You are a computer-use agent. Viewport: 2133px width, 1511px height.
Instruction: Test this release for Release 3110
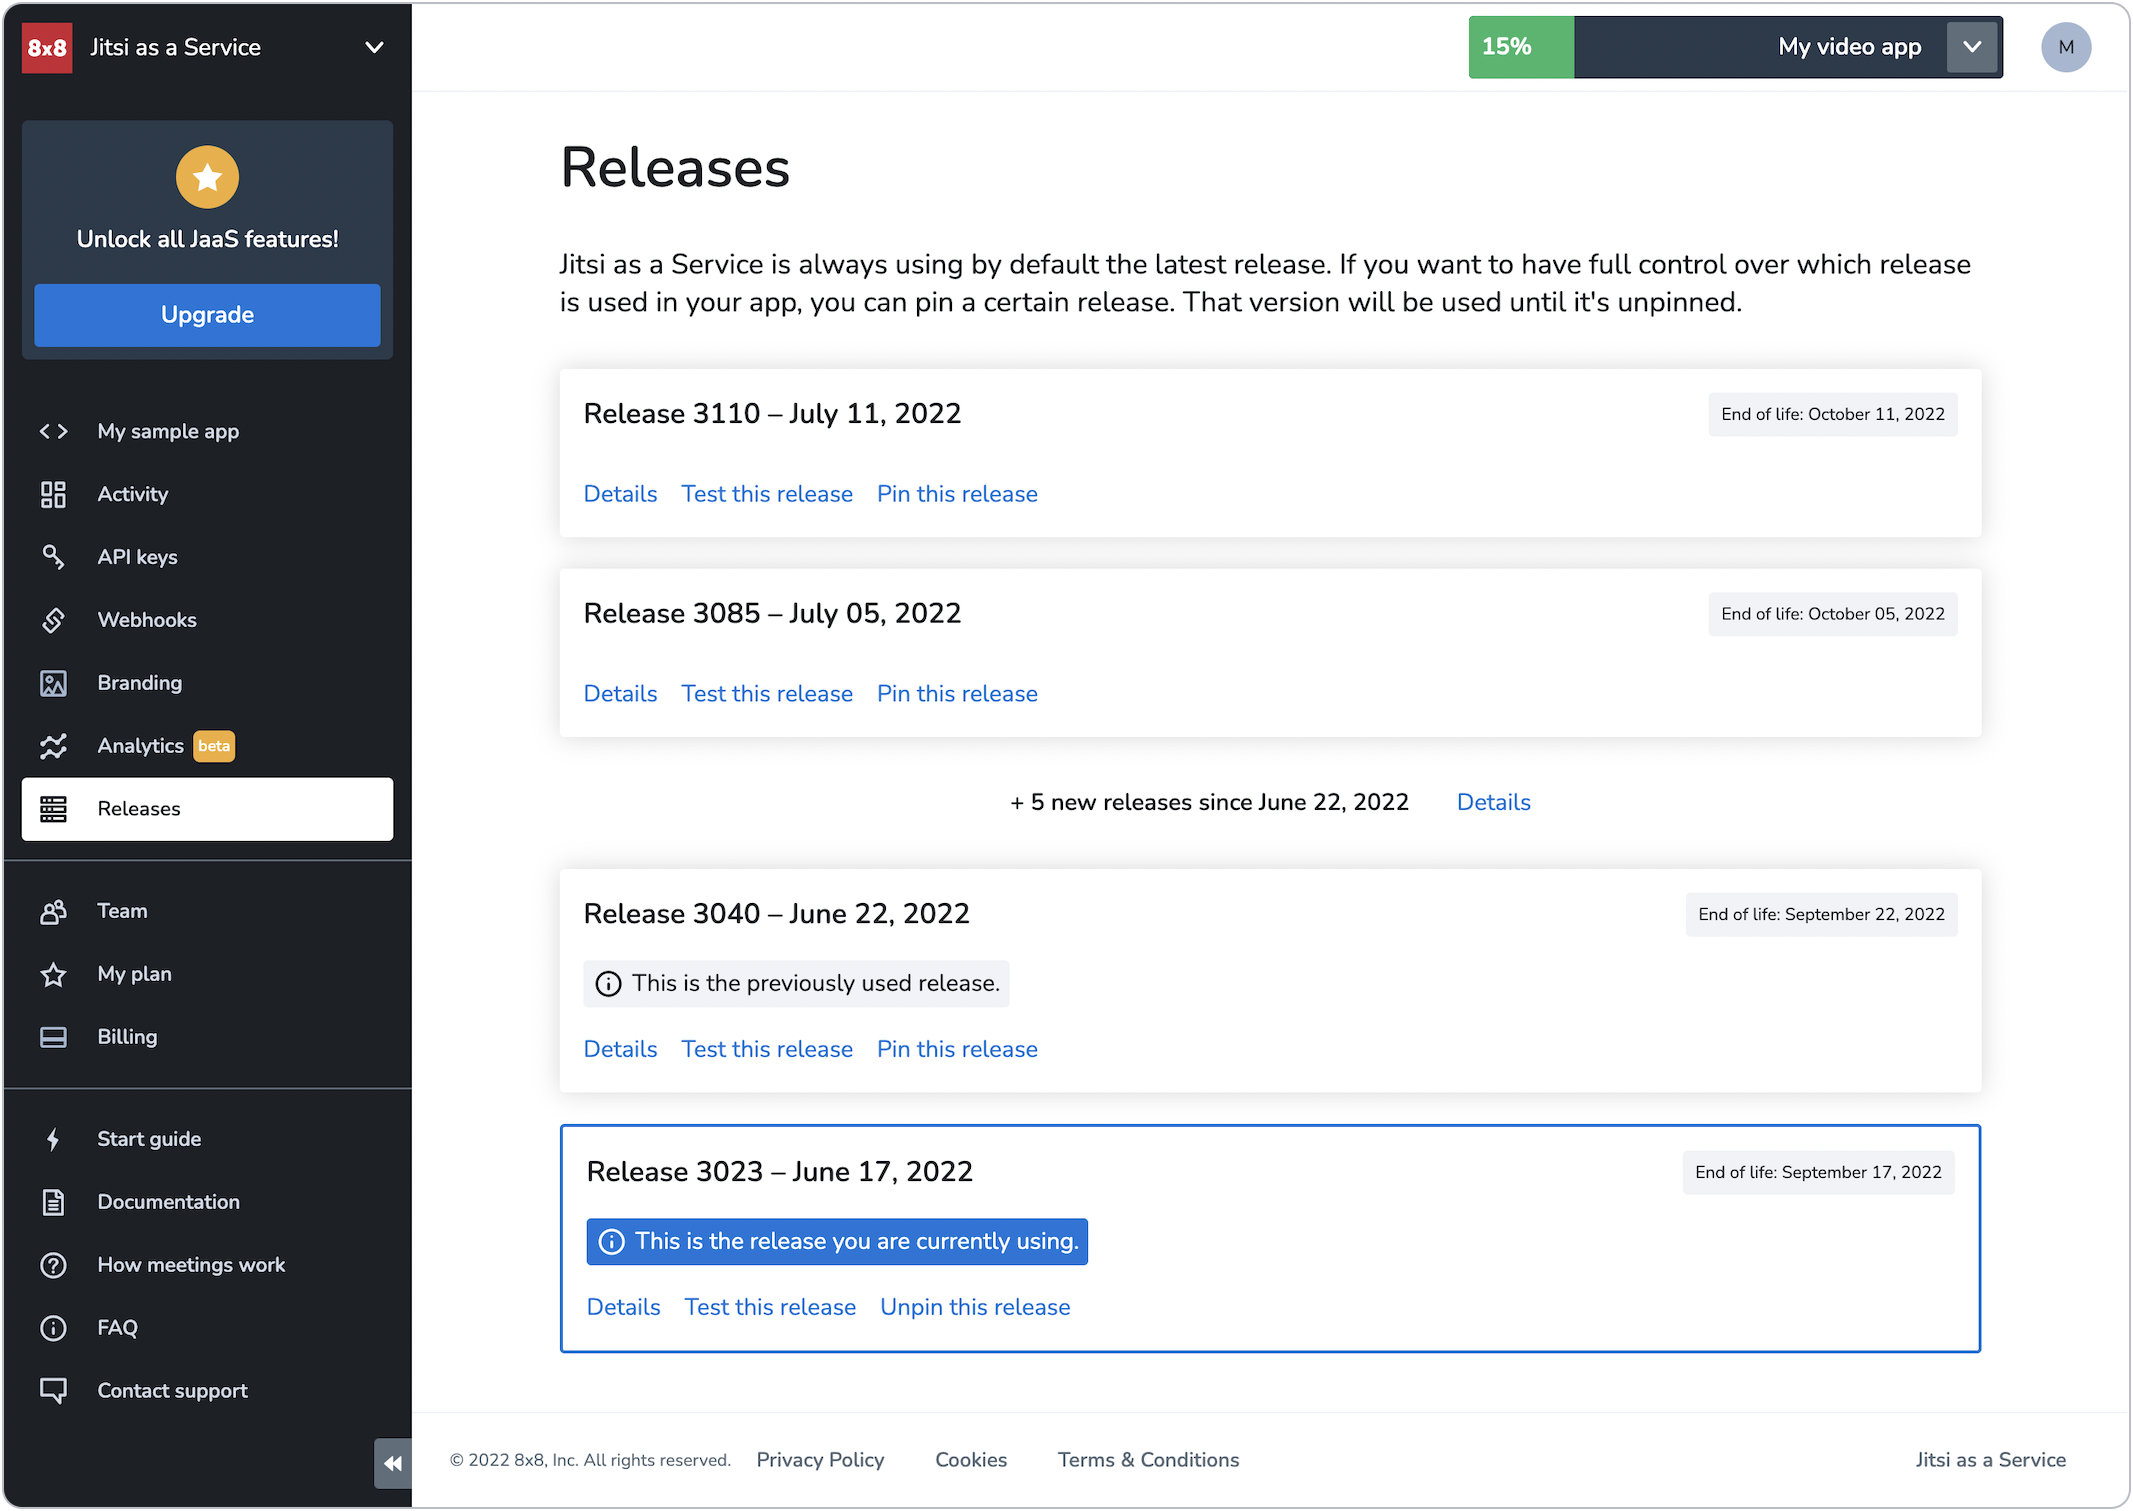click(x=767, y=494)
